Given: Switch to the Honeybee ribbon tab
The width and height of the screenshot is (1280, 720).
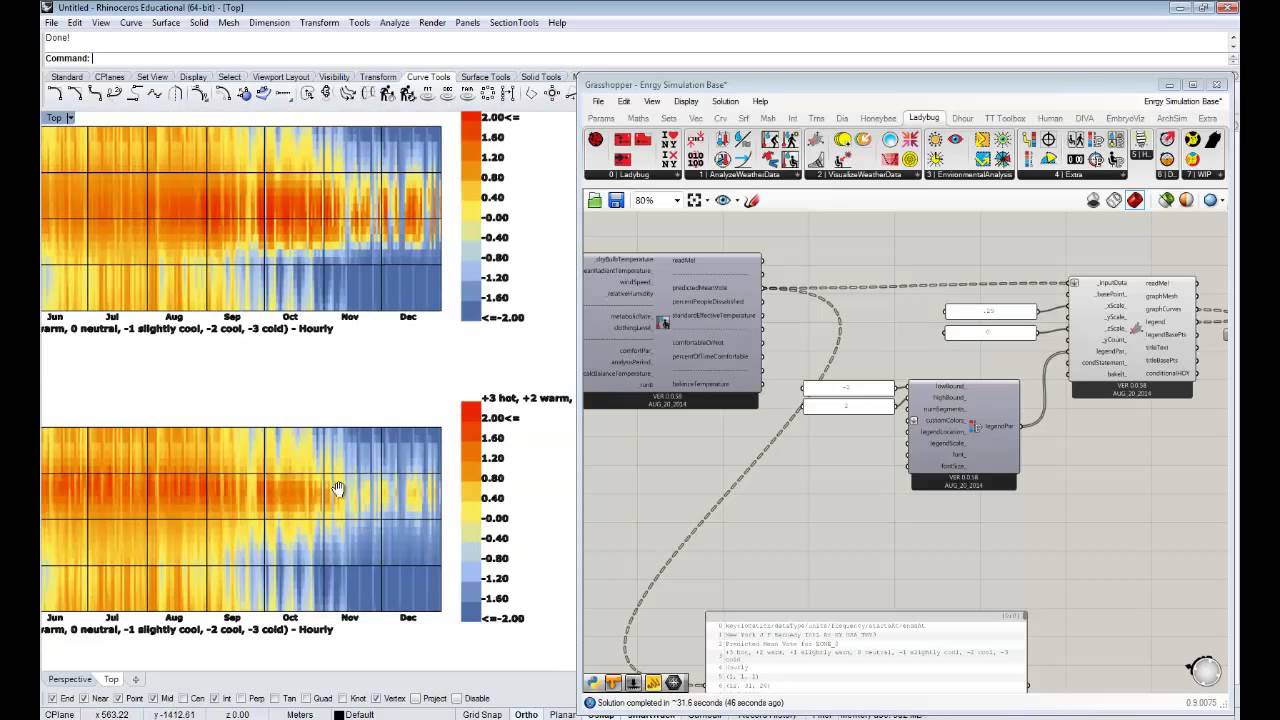Looking at the screenshot, I should [x=878, y=118].
